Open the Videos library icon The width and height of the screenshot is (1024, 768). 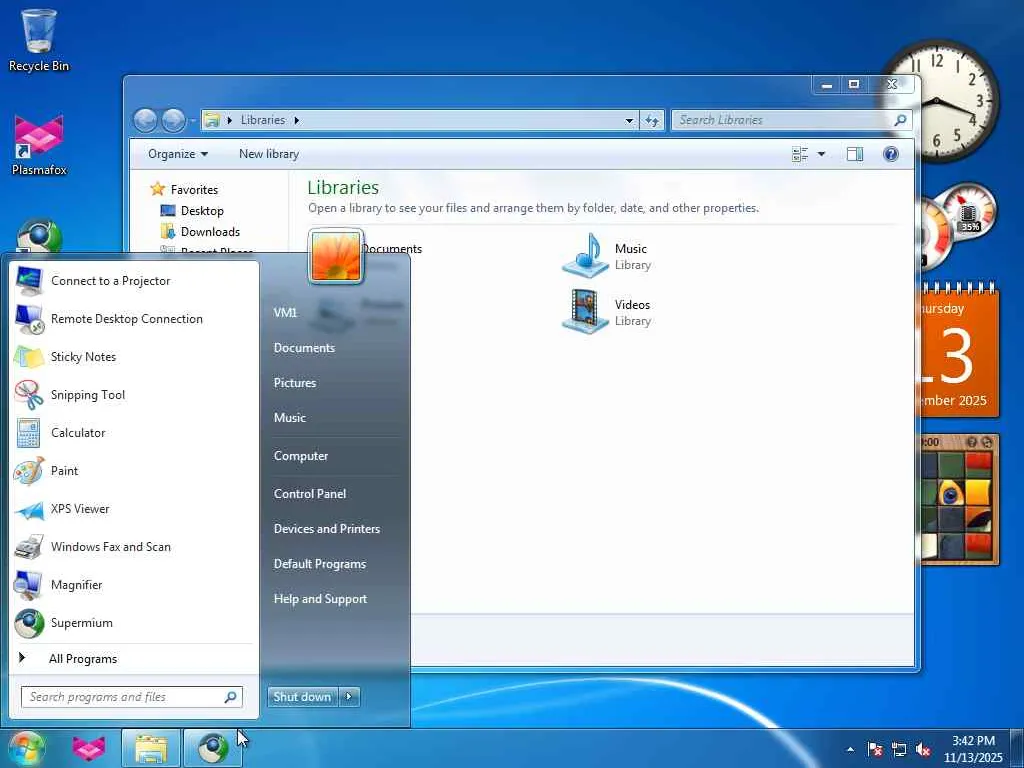(x=586, y=312)
